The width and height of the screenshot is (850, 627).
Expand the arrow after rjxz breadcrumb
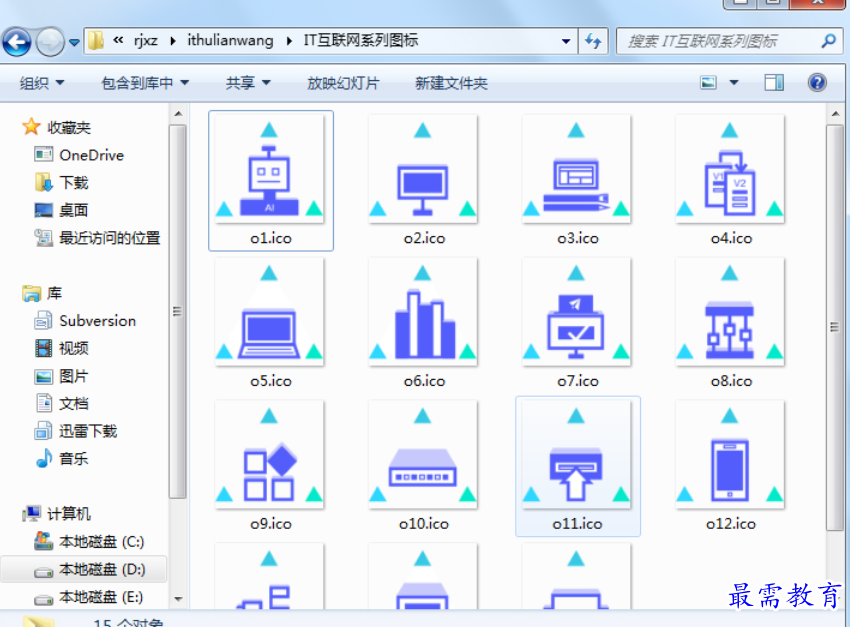tap(172, 41)
